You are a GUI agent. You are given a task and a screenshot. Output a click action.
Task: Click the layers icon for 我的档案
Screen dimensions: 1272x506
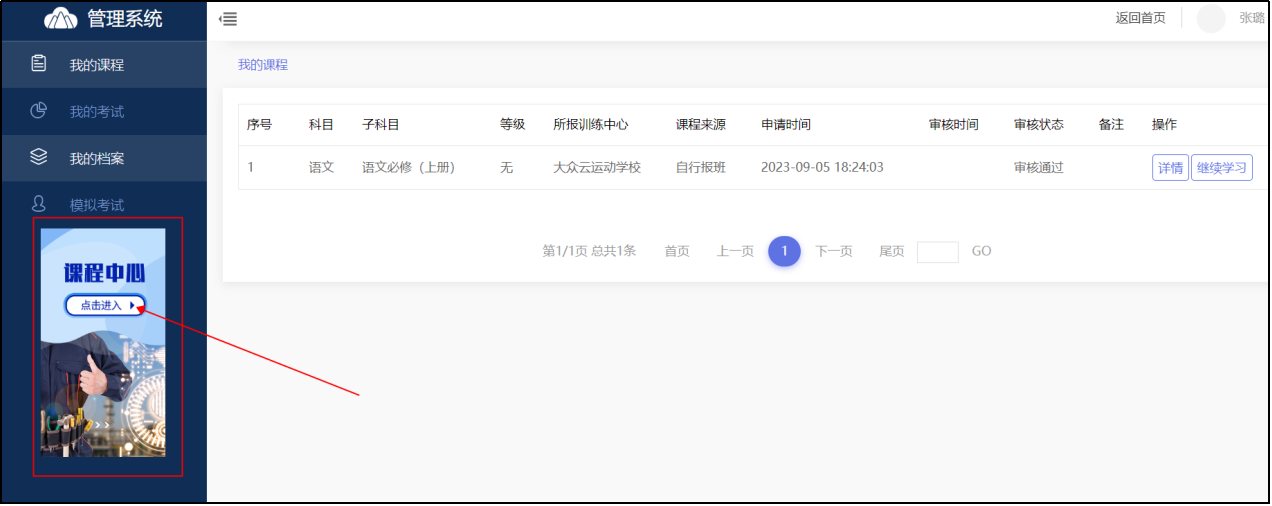pyautogui.click(x=39, y=157)
